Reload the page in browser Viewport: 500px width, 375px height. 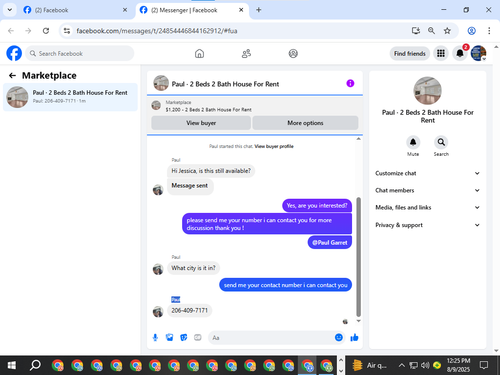(46, 31)
